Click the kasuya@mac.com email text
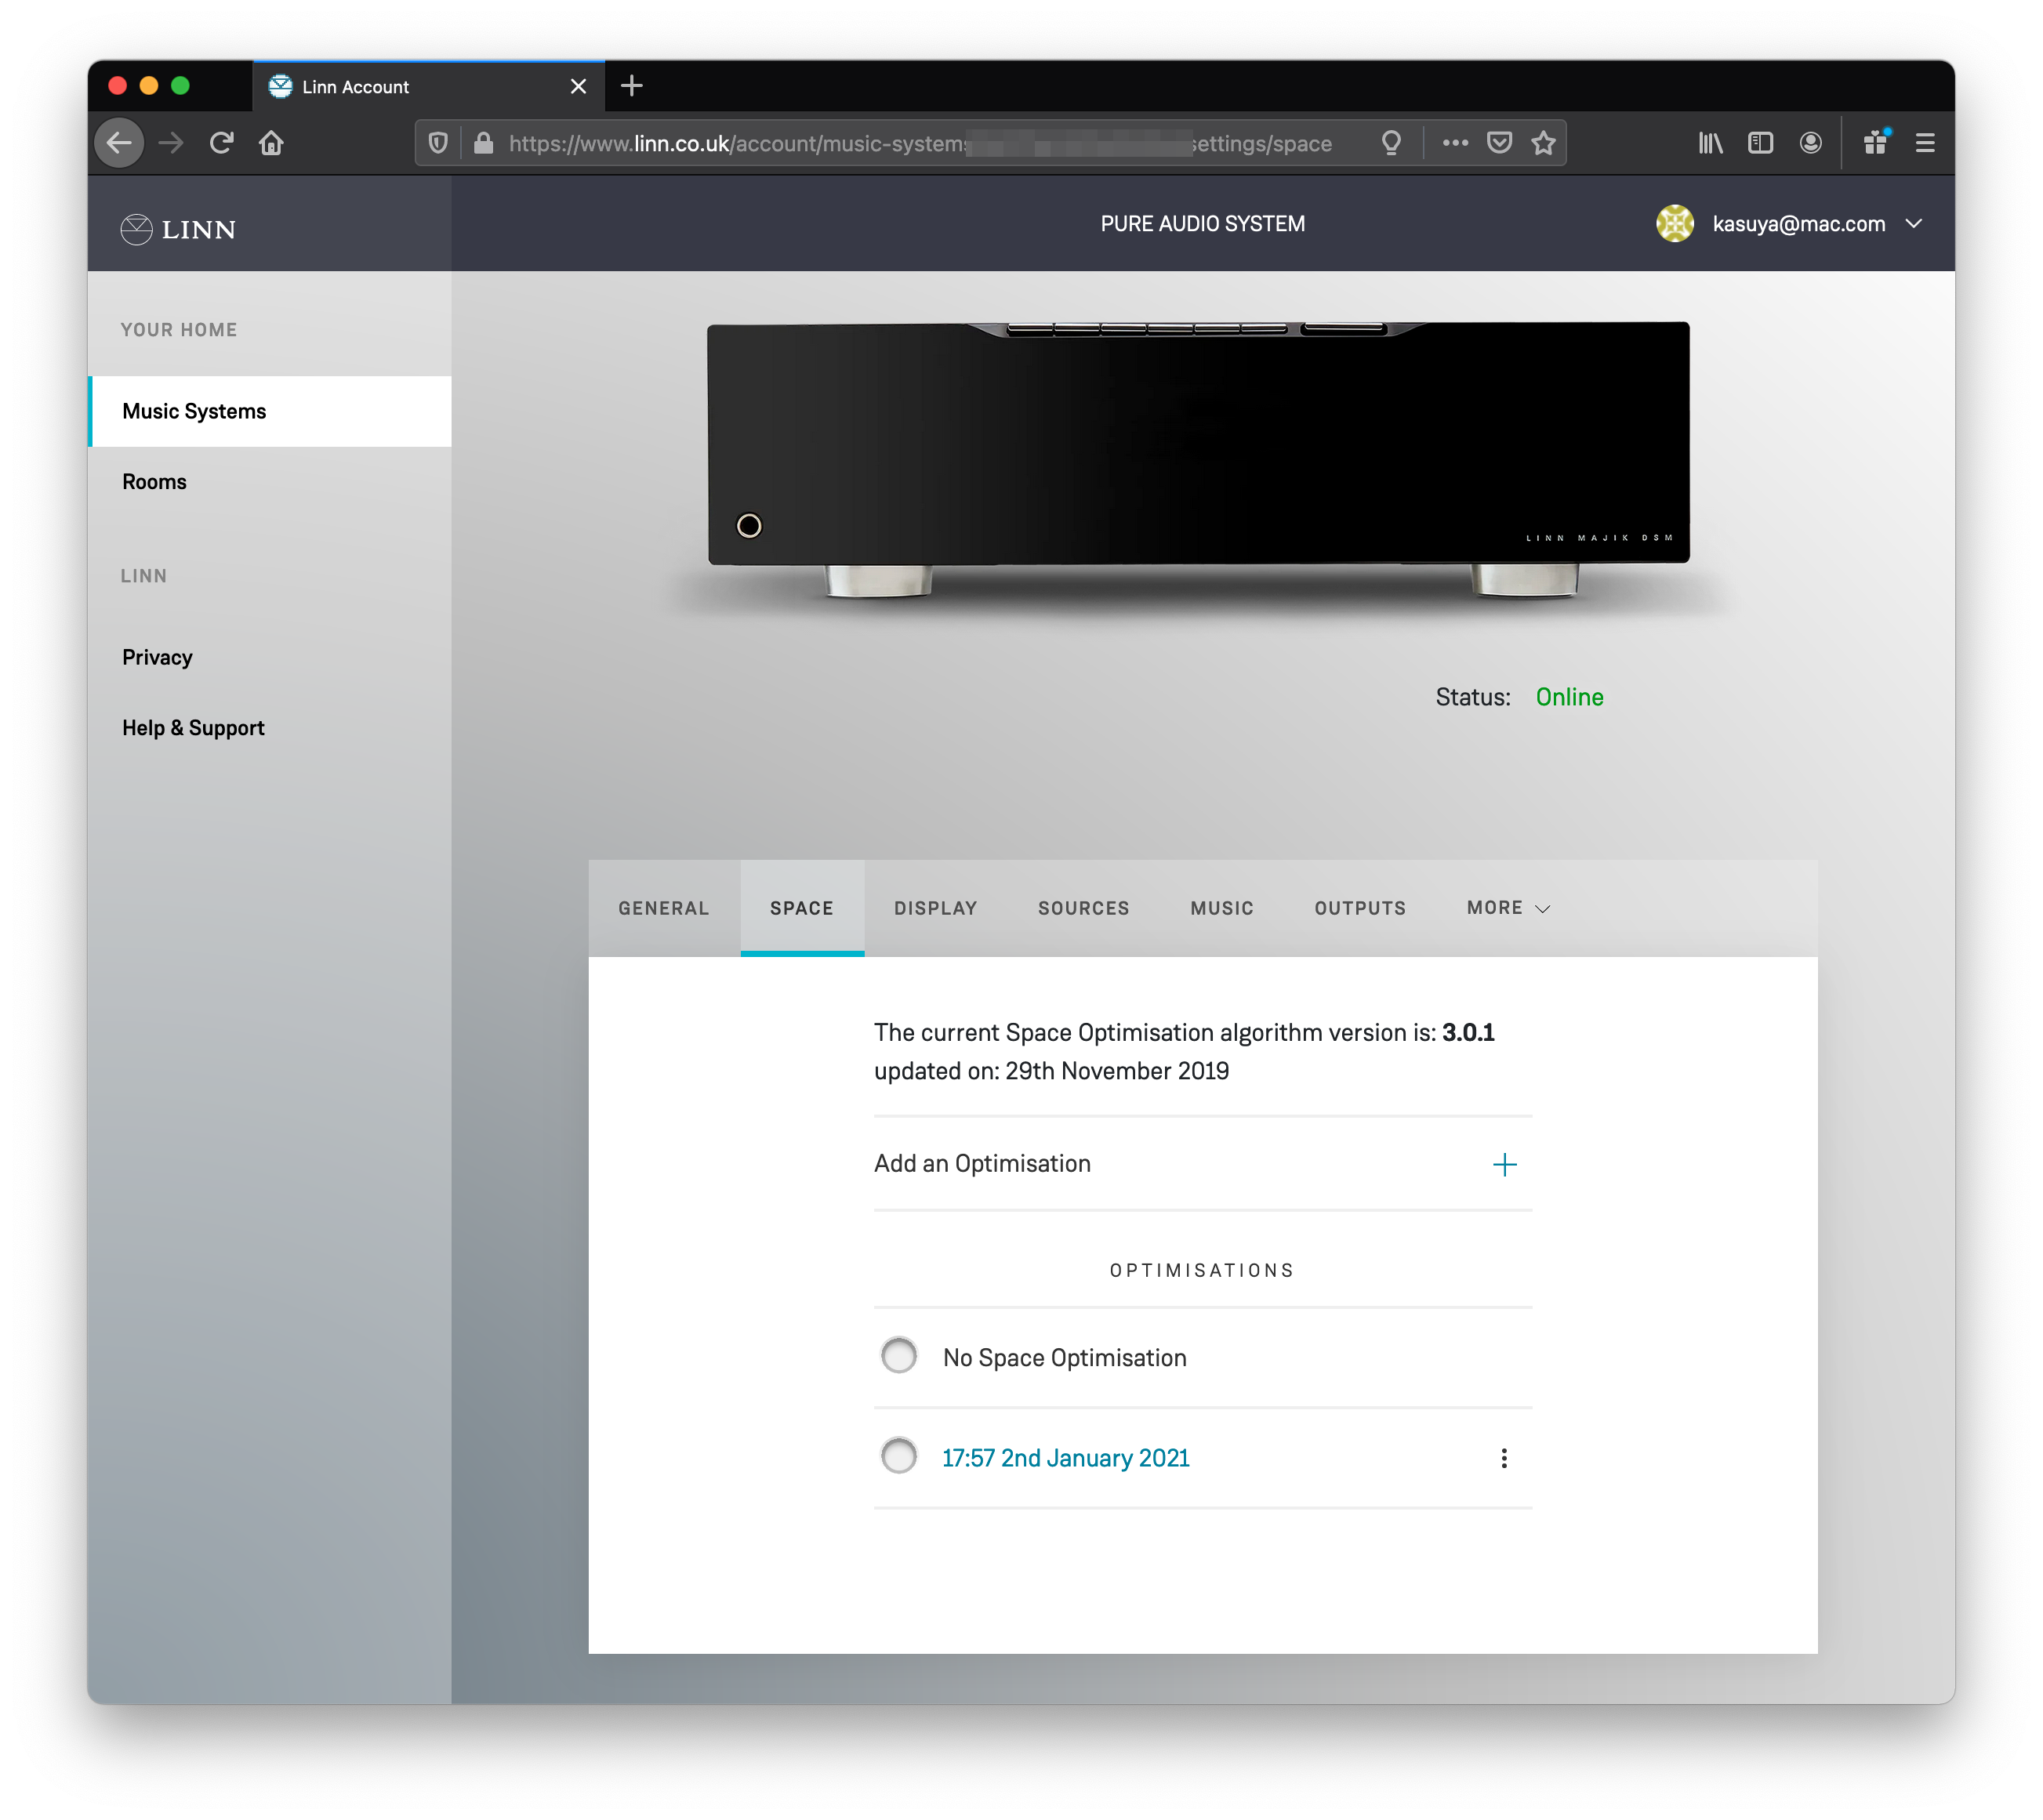Screen dimensions: 2043x1820 [1798, 224]
